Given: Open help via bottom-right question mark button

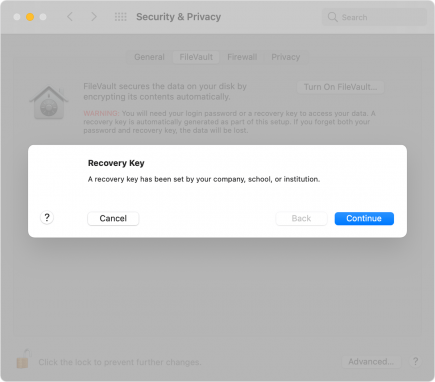Looking at the screenshot, I should [415, 361].
